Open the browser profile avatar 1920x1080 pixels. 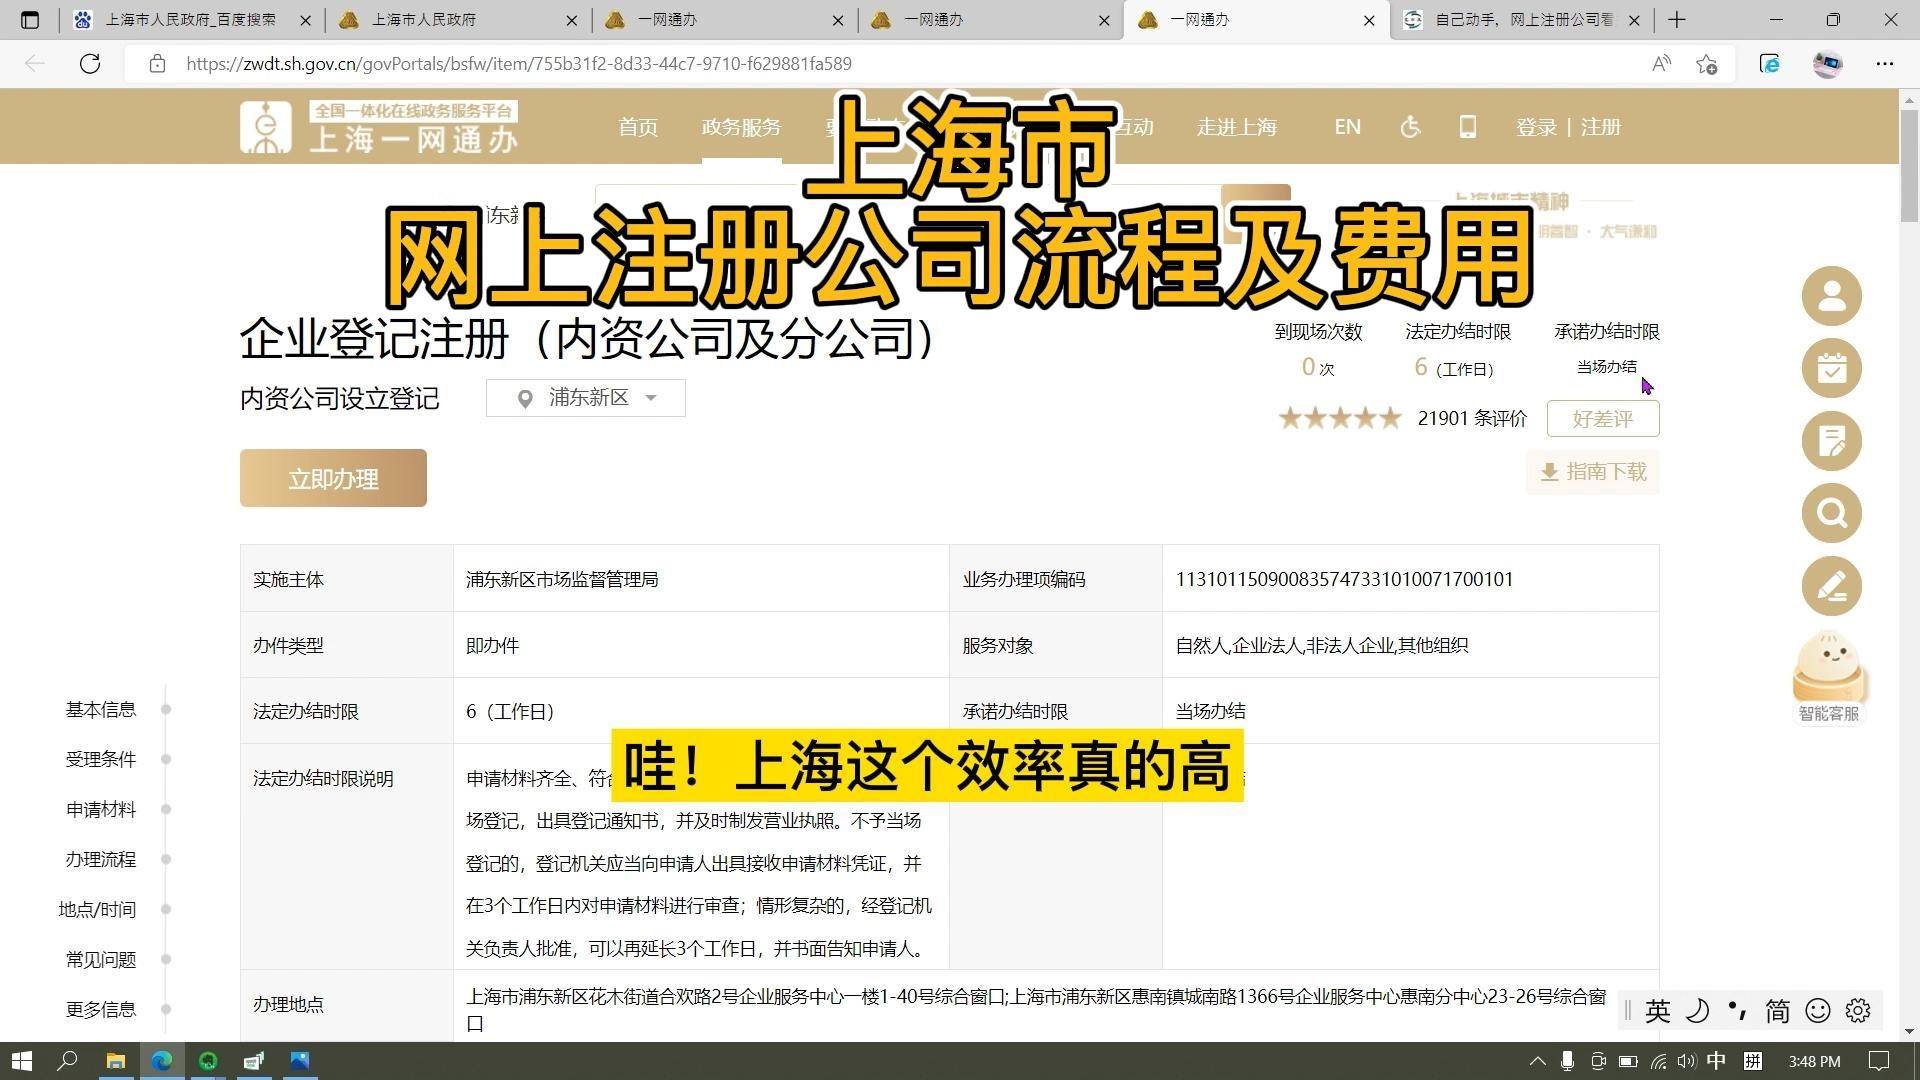point(1827,64)
